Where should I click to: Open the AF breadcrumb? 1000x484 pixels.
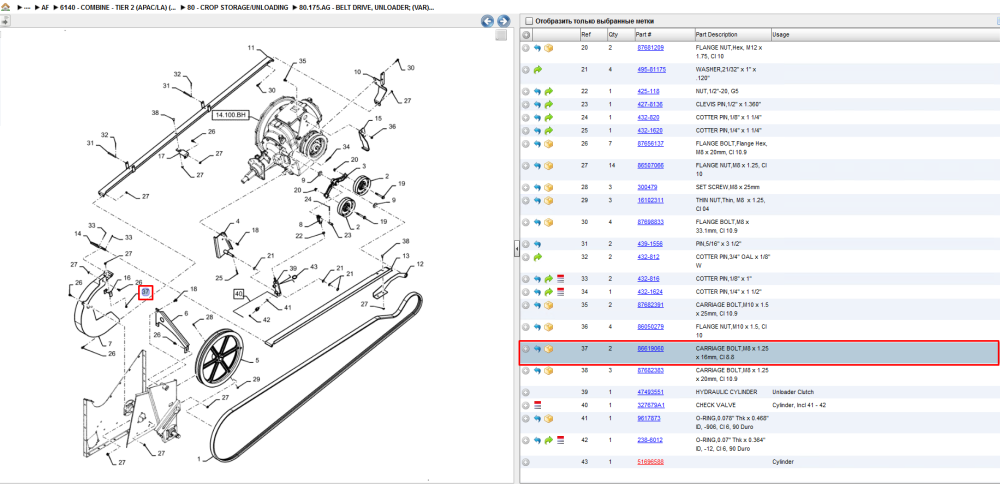pos(45,8)
